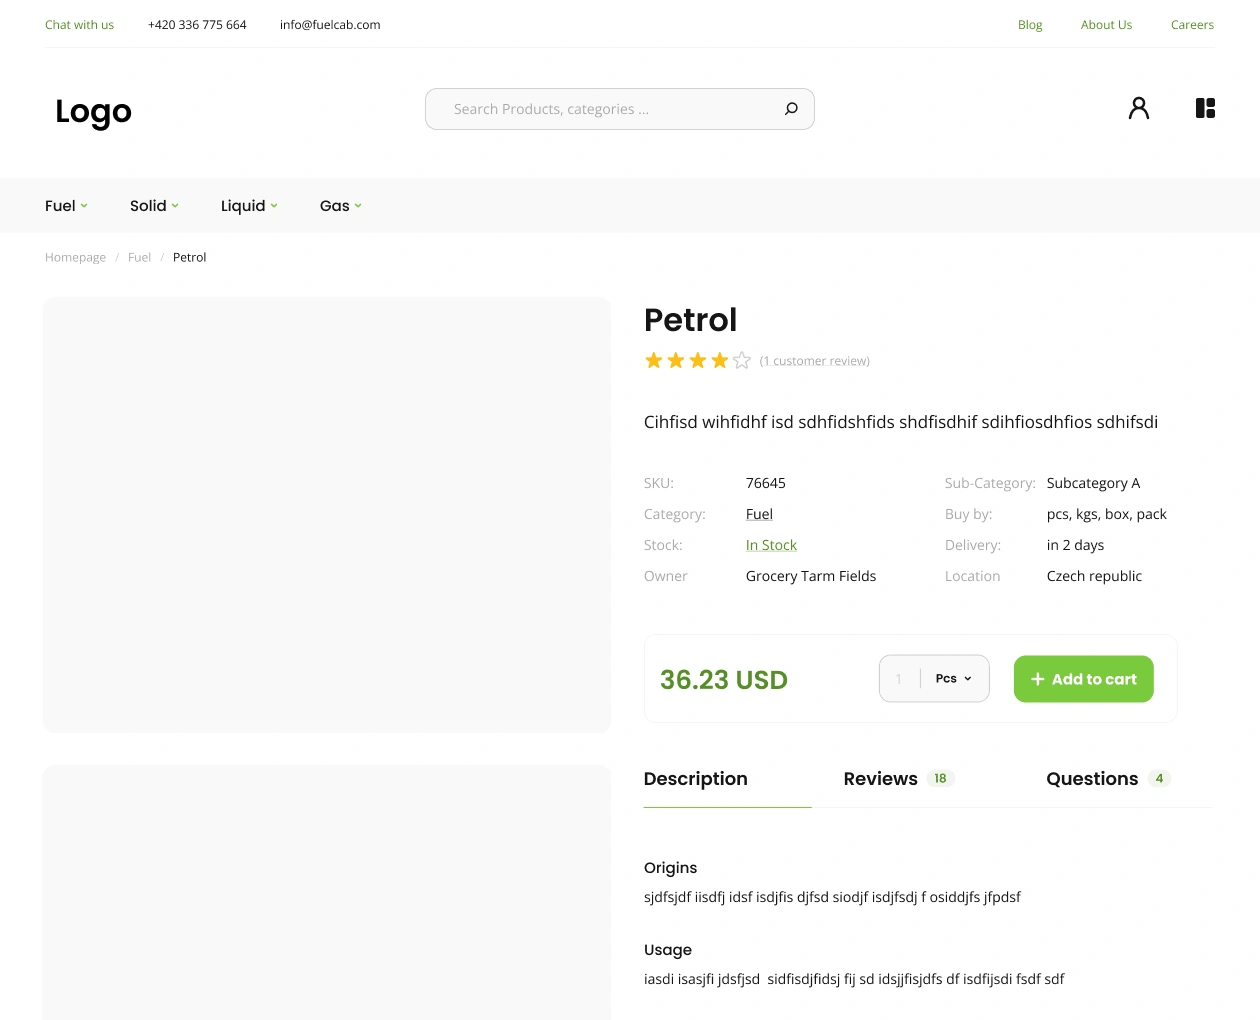Click the Logo to go home

[x=93, y=111]
